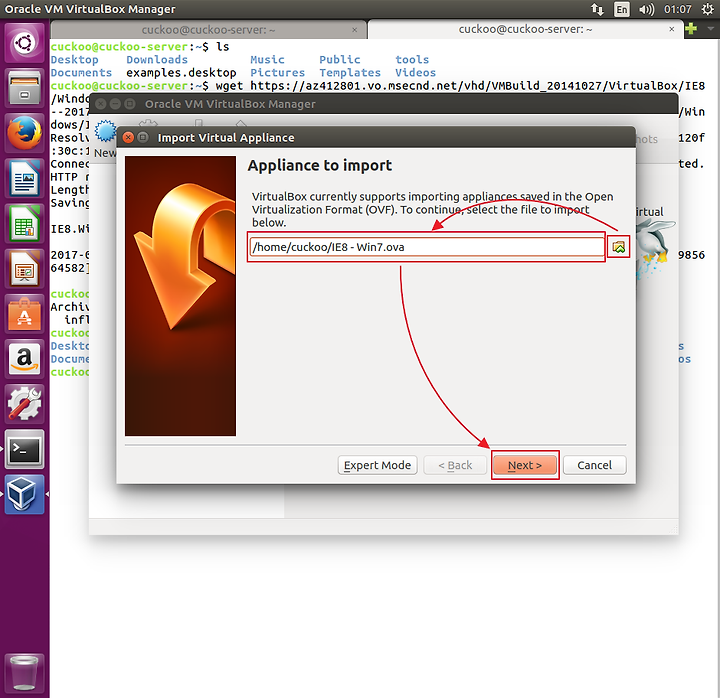Open Amazon launcher icon
The image size is (720, 698).
click(24, 358)
